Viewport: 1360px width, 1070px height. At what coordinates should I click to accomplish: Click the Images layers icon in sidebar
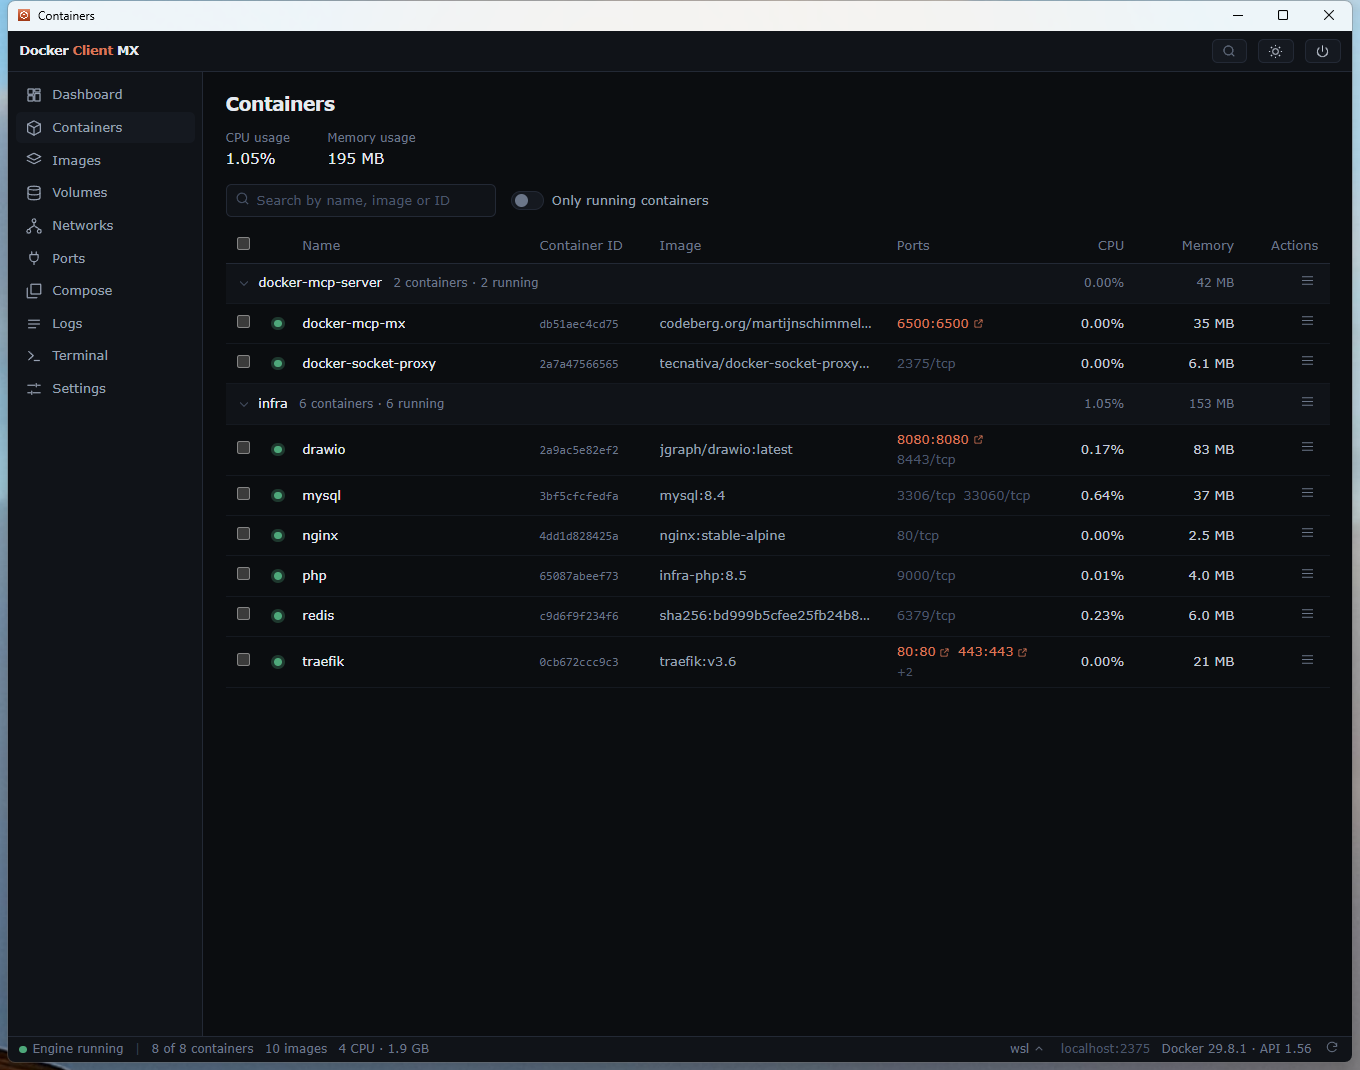pos(34,160)
